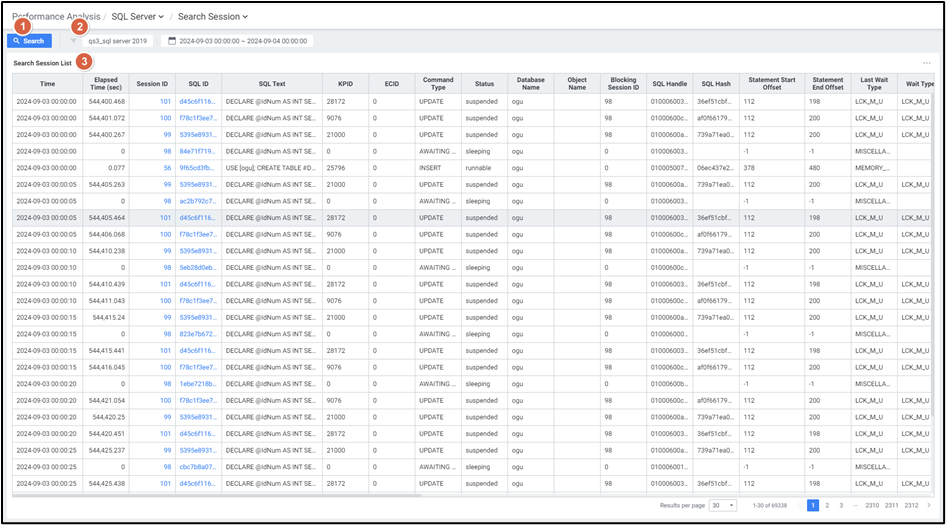Go to page 2 of results
This screenshot has height=525, width=946.
(827, 505)
